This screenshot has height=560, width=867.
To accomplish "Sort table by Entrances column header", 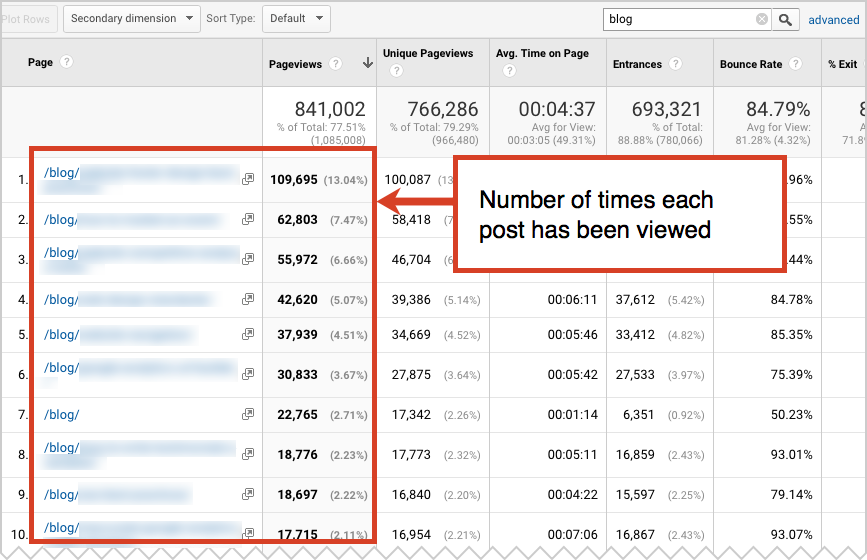I will (637, 64).
